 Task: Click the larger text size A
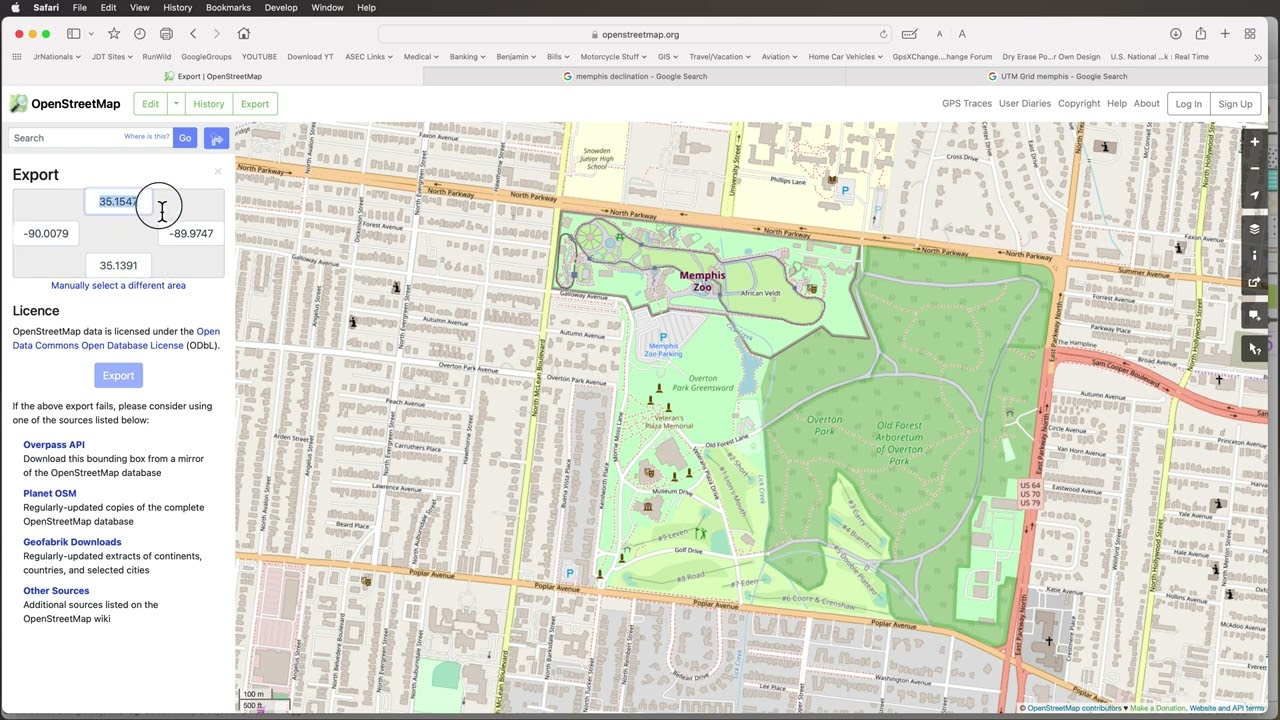962,34
